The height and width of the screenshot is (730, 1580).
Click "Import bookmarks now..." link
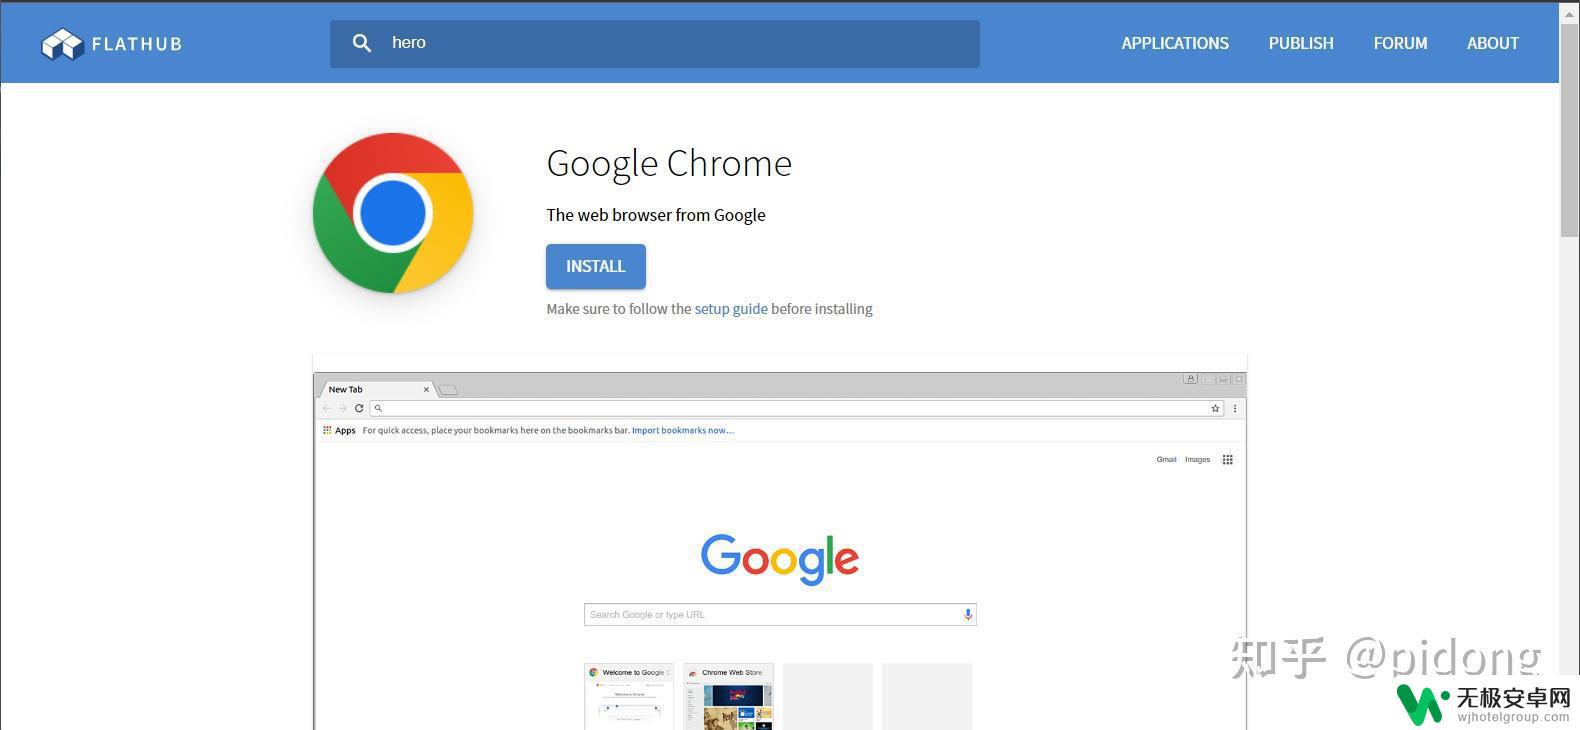pos(683,430)
